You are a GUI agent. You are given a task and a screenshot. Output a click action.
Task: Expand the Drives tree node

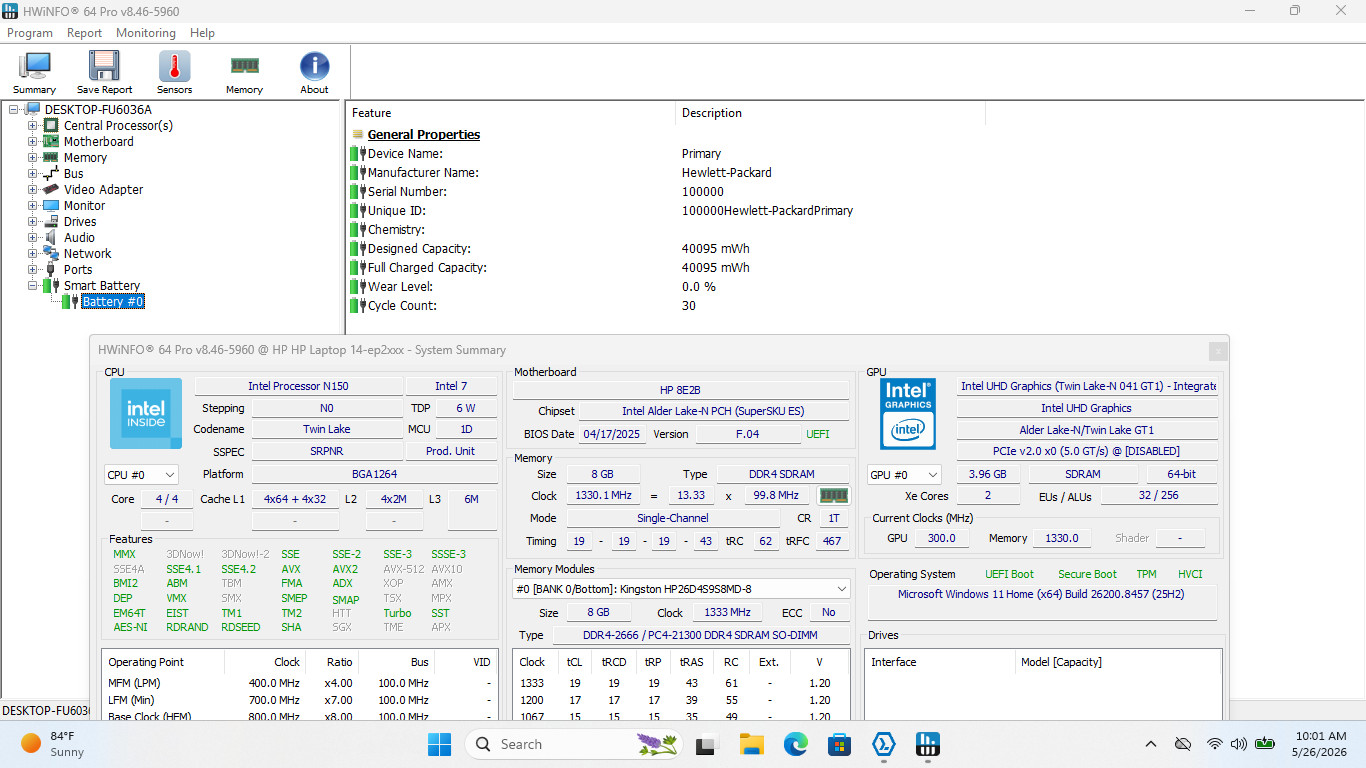tap(33, 221)
